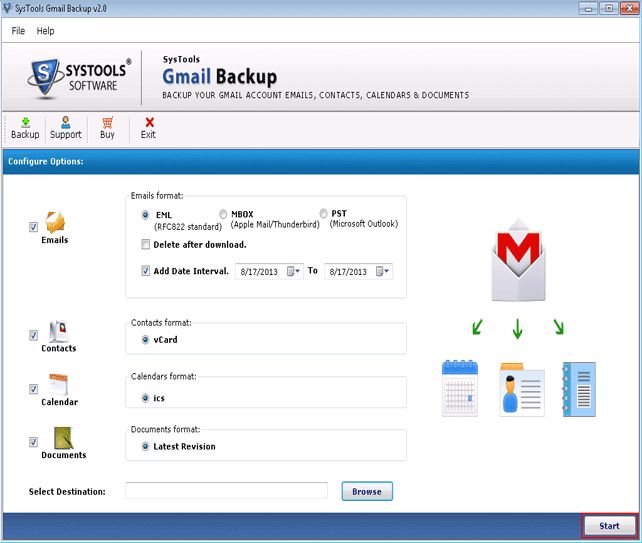Click the (RFC822 standard) caption
Image resolution: width=642 pixels, height=543 pixels.
[x=188, y=226]
